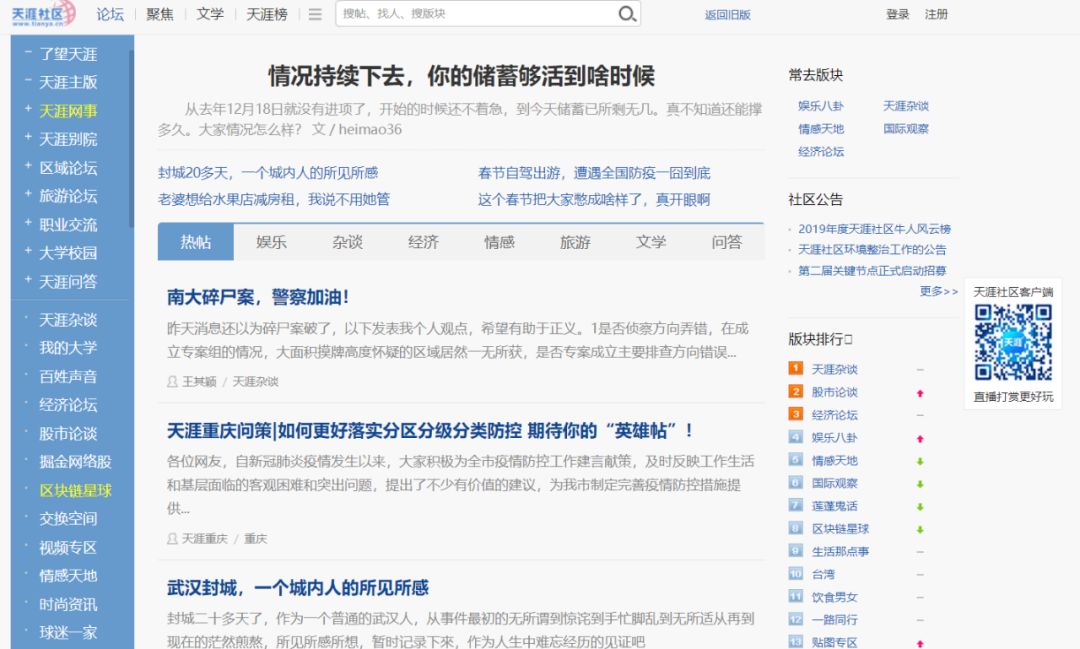This screenshot has width=1080, height=649.
Task: Open the 天涯重庆问策 post title
Action: click(x=430, y=431)
